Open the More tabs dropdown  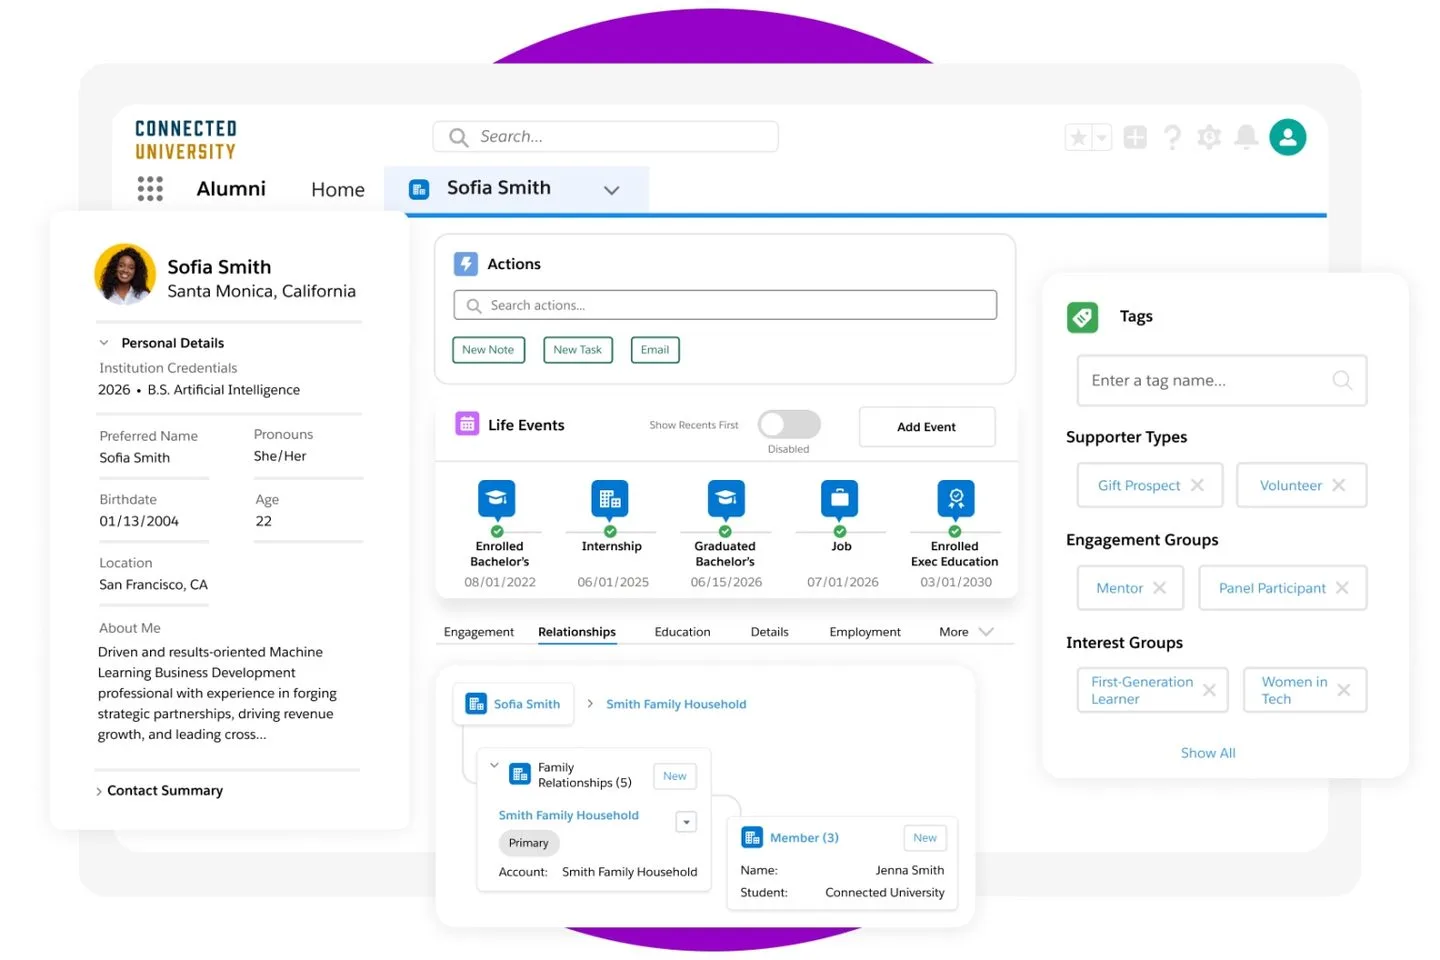click(966, 632)
